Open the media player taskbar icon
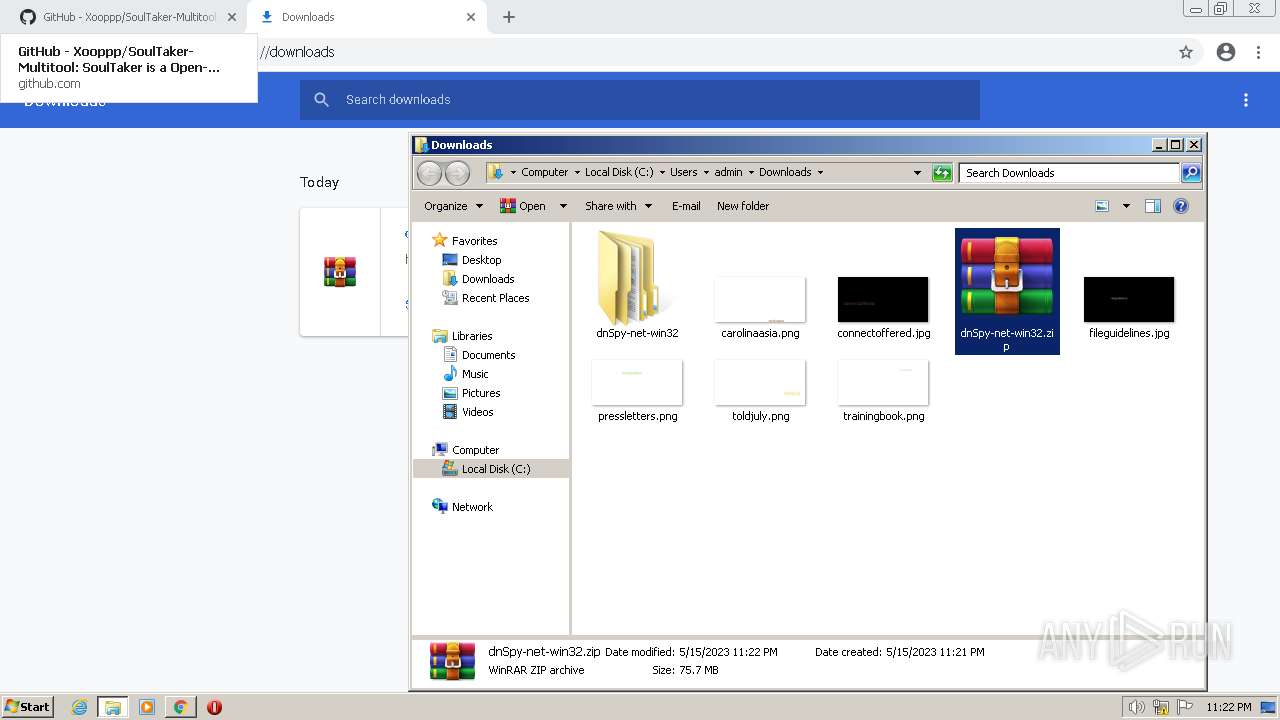 (147, 707)
